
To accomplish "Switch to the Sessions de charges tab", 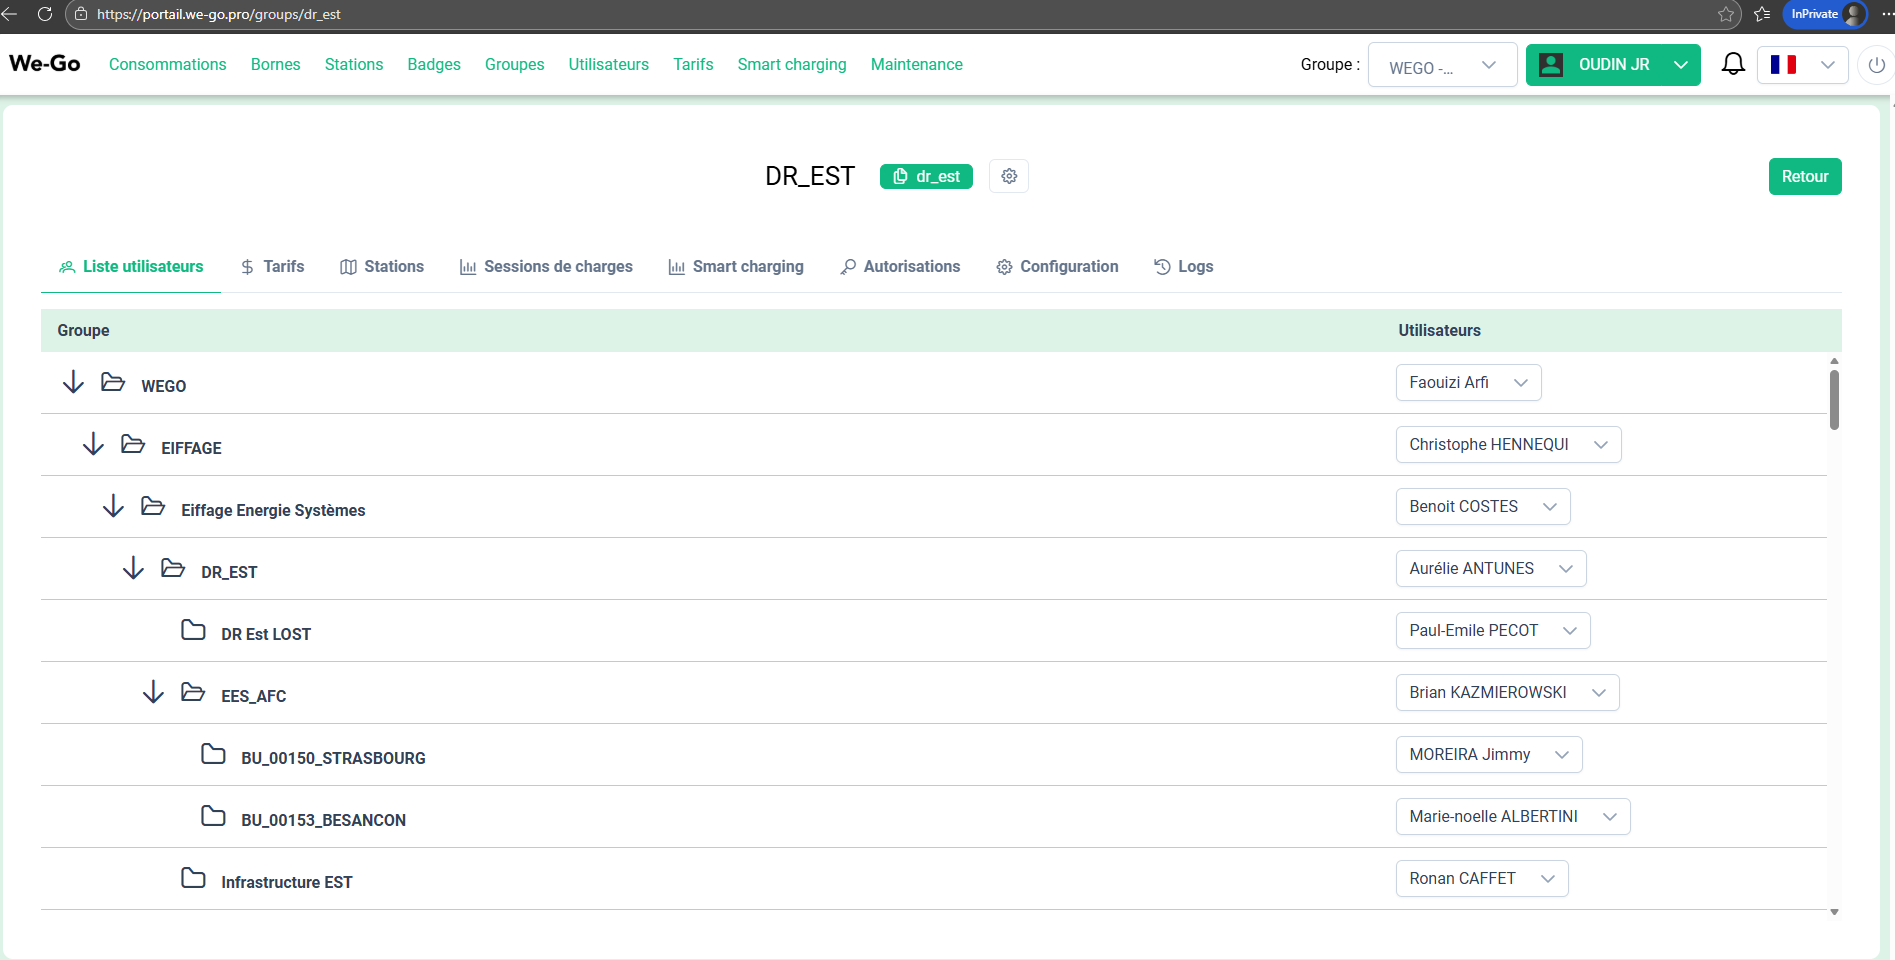I will pyautogui.click(x=546, y=267).
